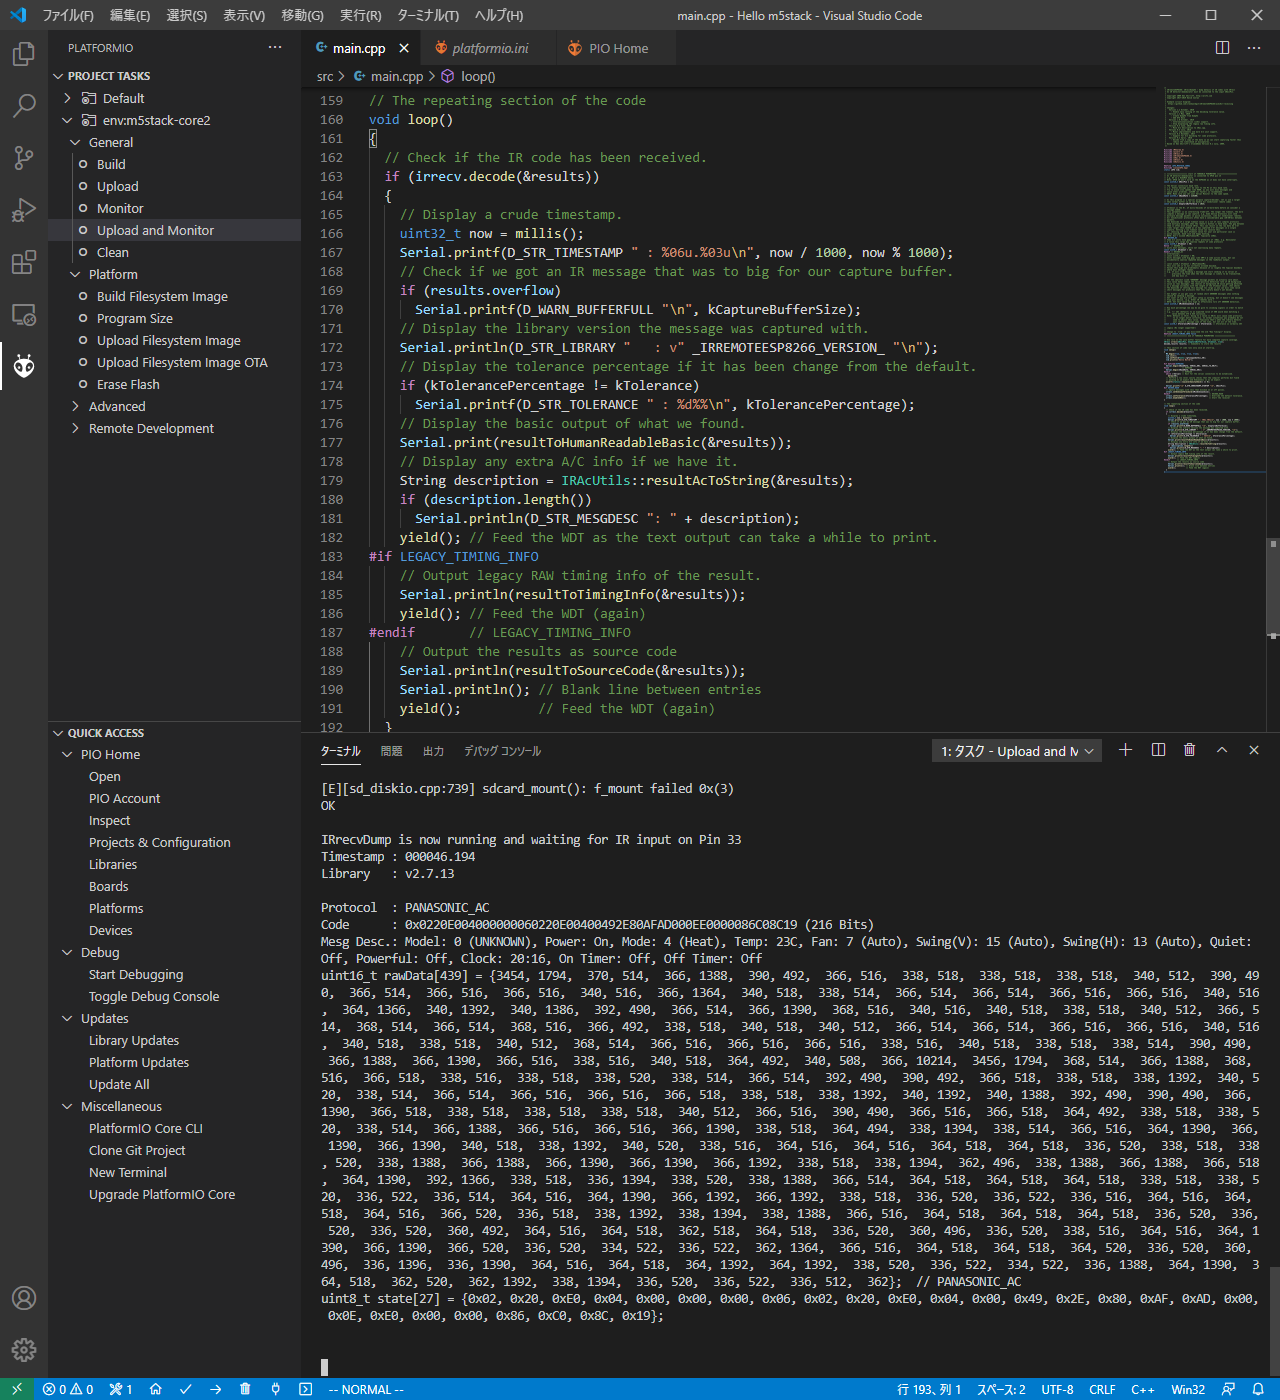Open PlatformIO new terminal icon in status bar

pos(305,1389)
